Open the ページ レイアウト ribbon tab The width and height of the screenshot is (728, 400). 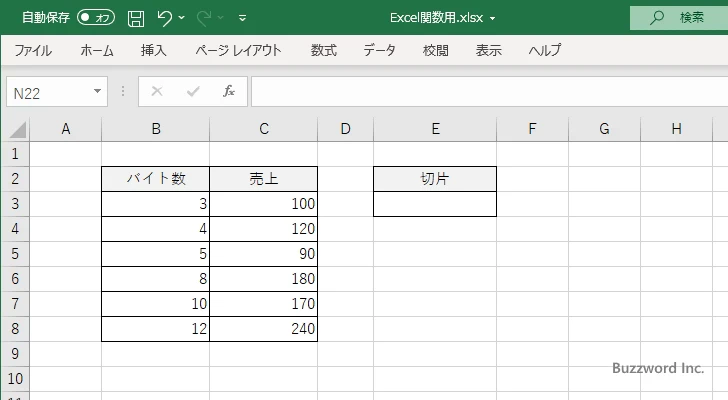pos(238,50)
